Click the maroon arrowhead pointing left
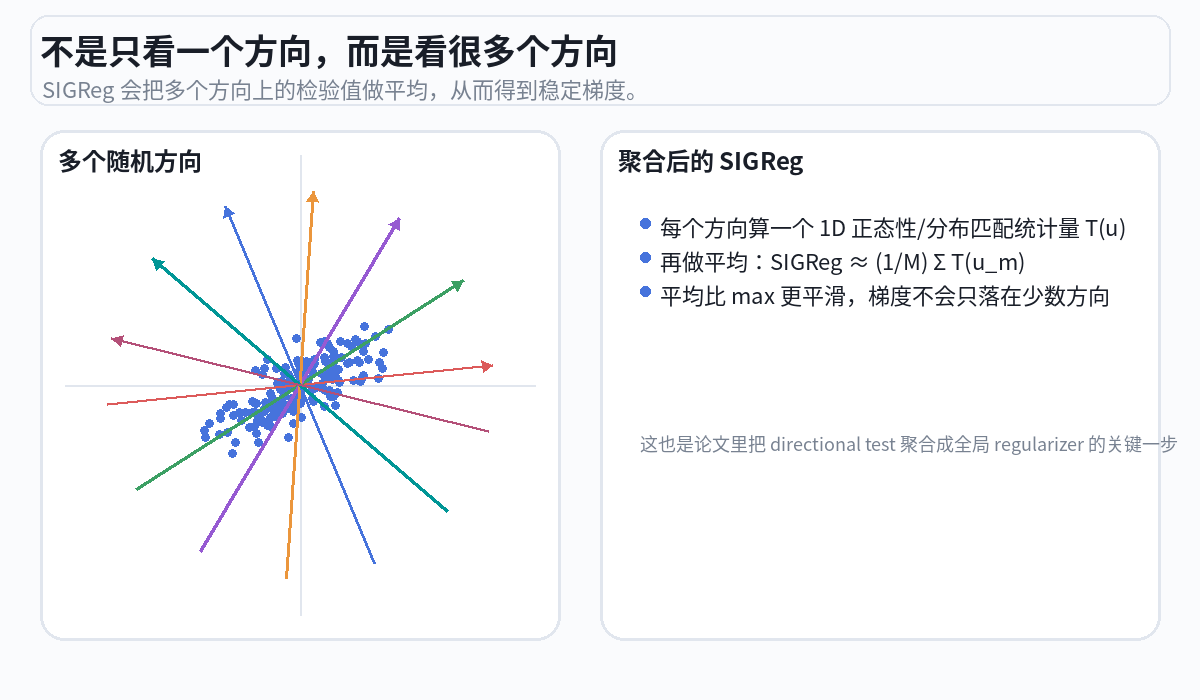The image size is (1200, 700). click(116, 341)
